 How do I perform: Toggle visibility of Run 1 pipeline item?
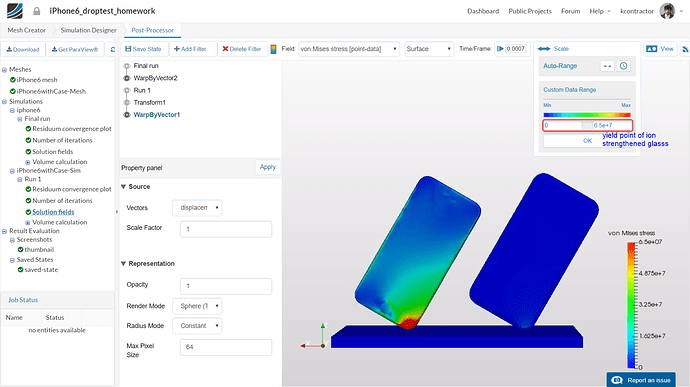tap(127, 90)
